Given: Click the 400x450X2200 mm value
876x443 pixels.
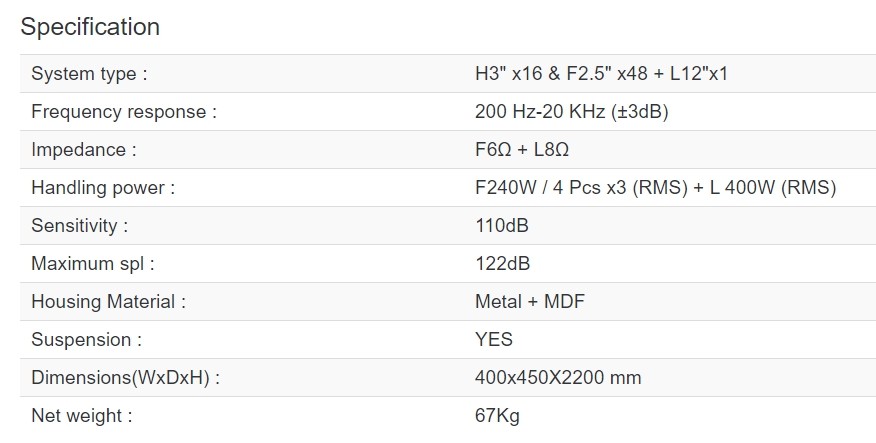Looking at the screenshot, I should 558,378.
